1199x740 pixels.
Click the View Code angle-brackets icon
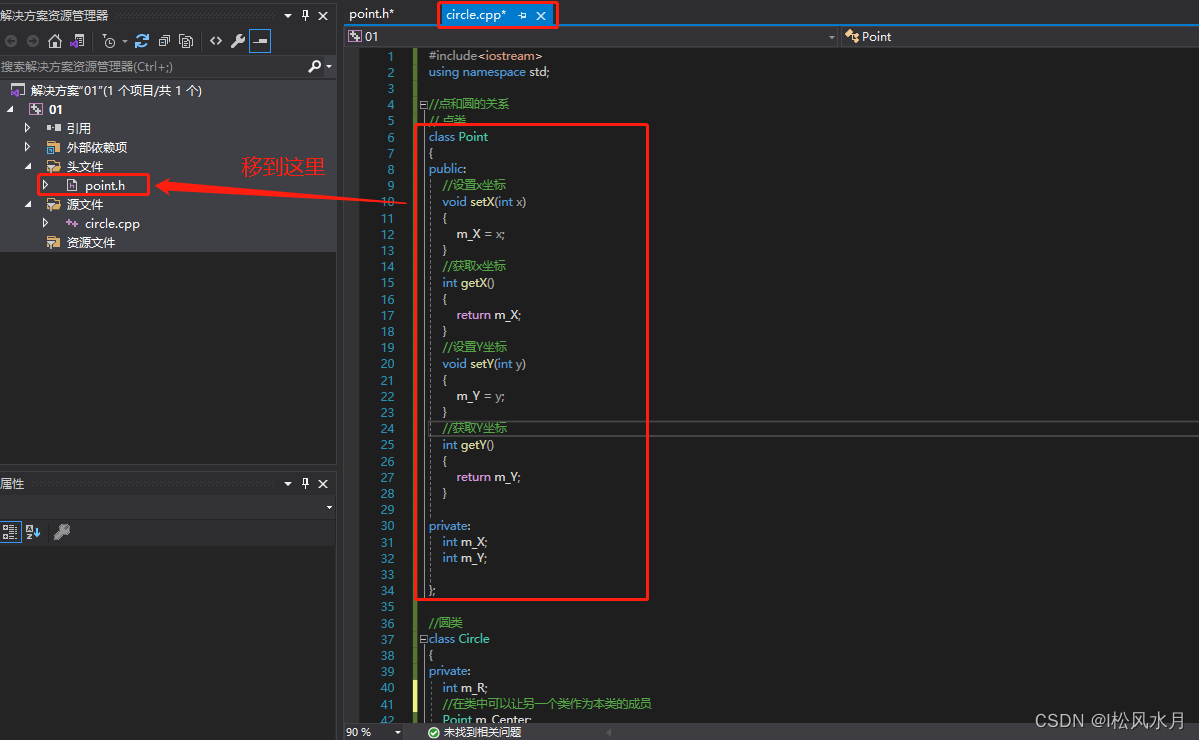(216, 41)
